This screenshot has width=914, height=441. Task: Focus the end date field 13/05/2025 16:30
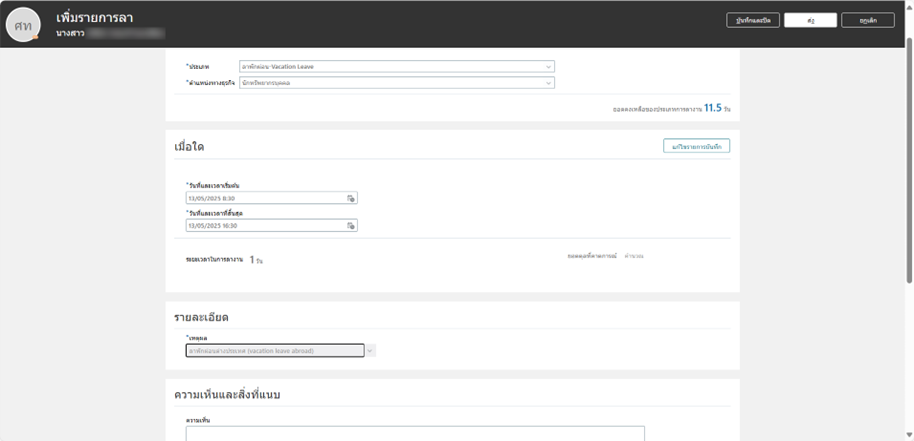pyautogui.click(x=265, y=226)
